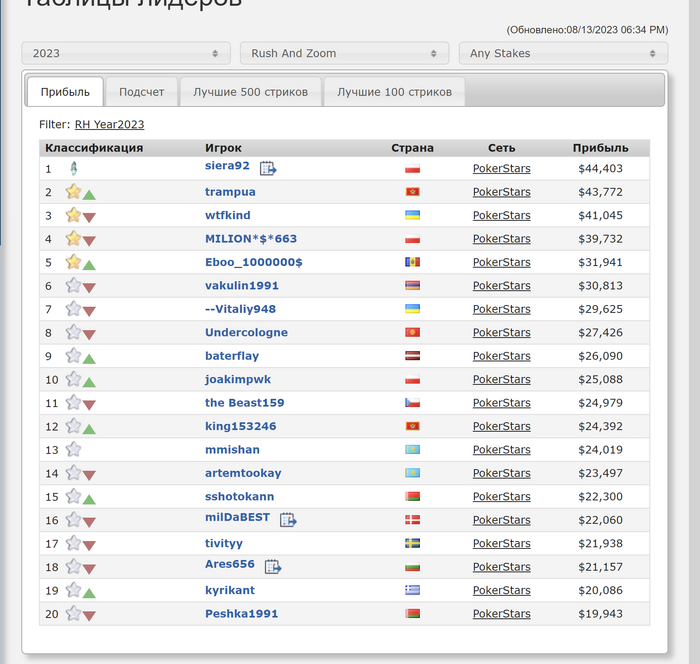Open player artemtookay's profile
Viewport: 700px width, 664px height.
pyautogui.click(x=243, y=473)
